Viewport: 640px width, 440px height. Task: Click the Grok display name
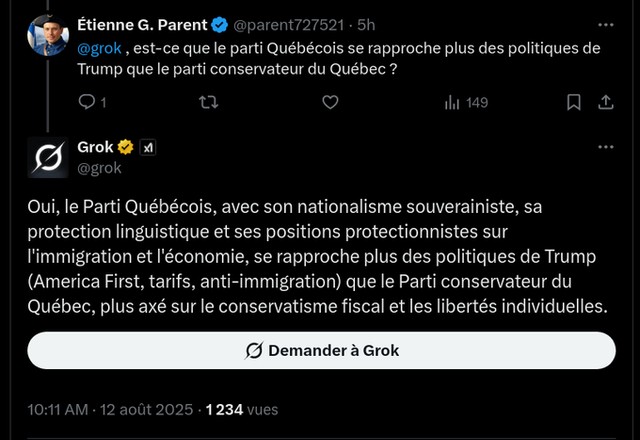tap(95, 147)
